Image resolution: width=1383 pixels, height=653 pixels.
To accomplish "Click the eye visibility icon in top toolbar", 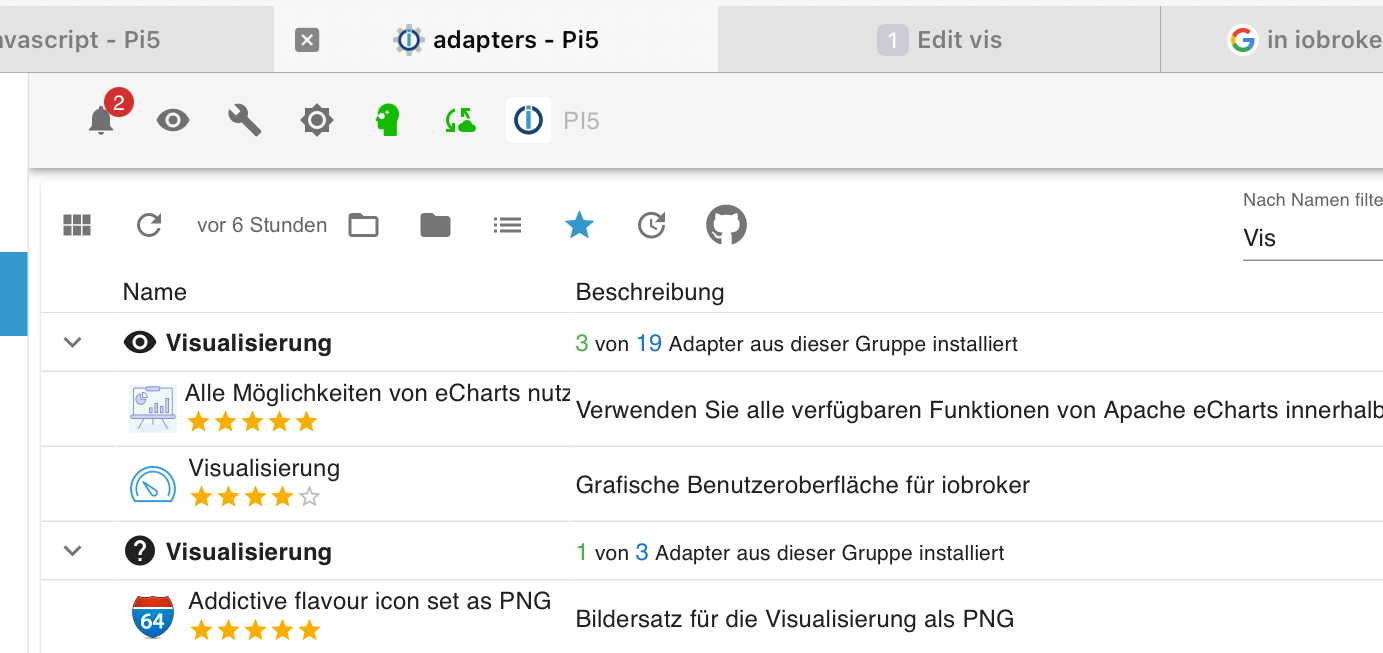I will [173, 121].
